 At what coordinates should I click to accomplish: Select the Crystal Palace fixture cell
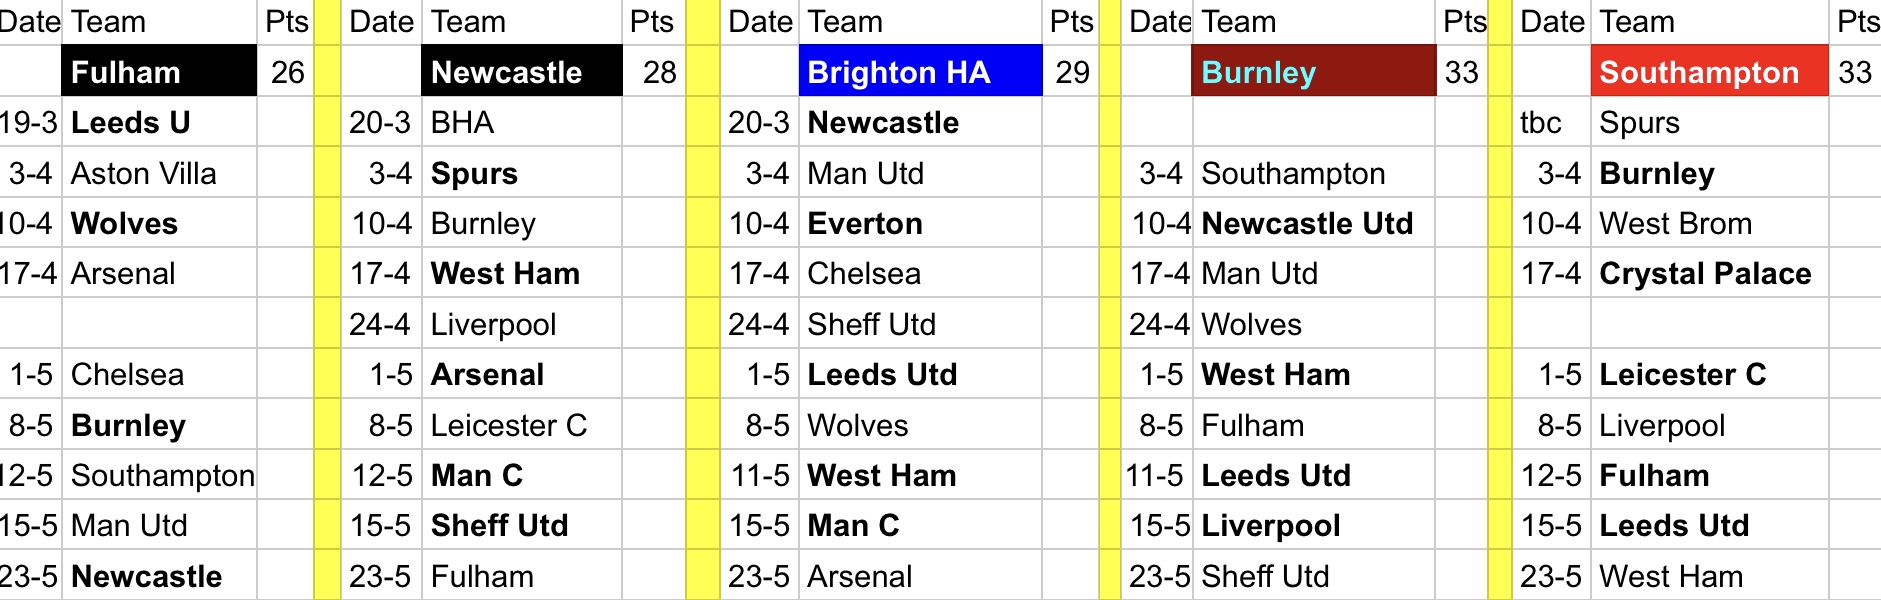click(x=1709, y=274)
